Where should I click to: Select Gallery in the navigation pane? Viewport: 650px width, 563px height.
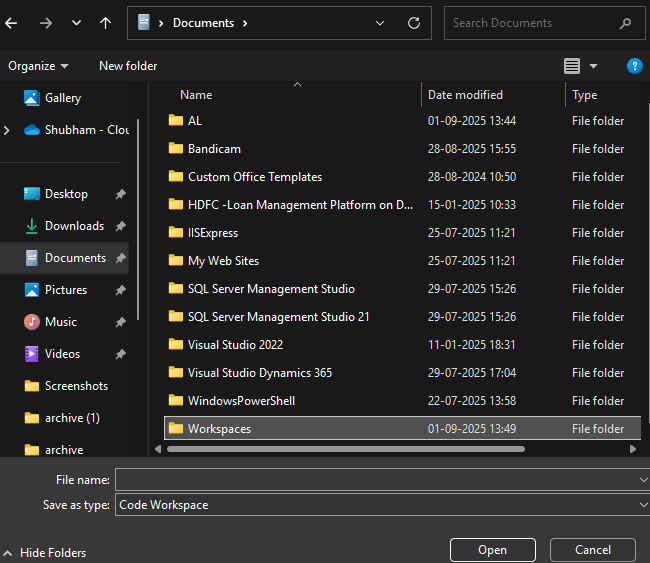click(x=62, y=98)
